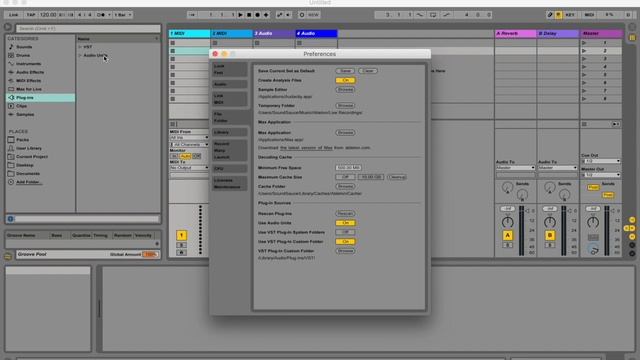
Task: Open latest version of Max link
Action: [306, 148]
